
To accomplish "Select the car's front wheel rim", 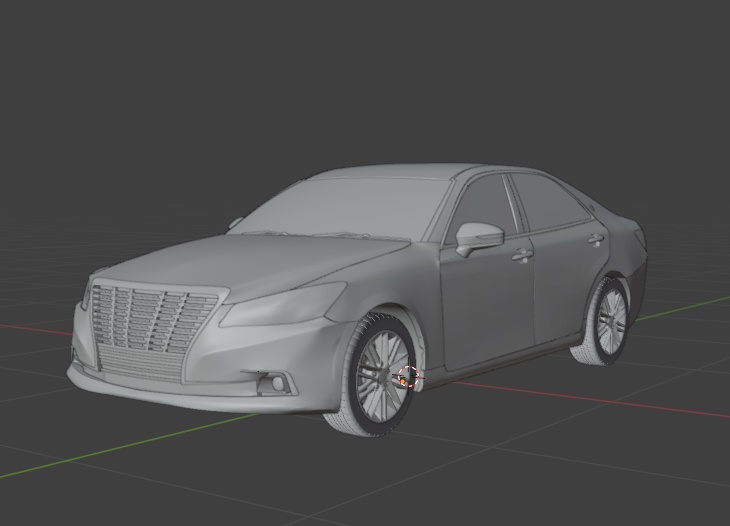I will [381, 375].
